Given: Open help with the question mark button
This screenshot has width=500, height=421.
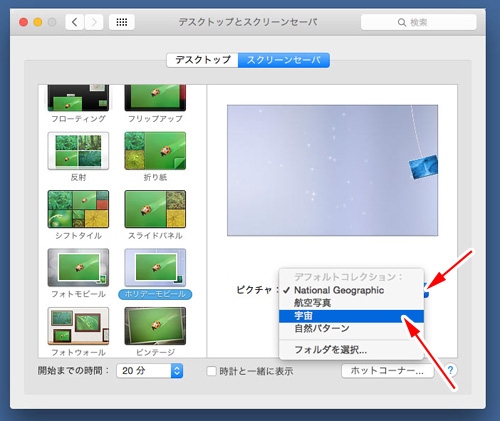Looking at the screenshot, I should [450, 370].
